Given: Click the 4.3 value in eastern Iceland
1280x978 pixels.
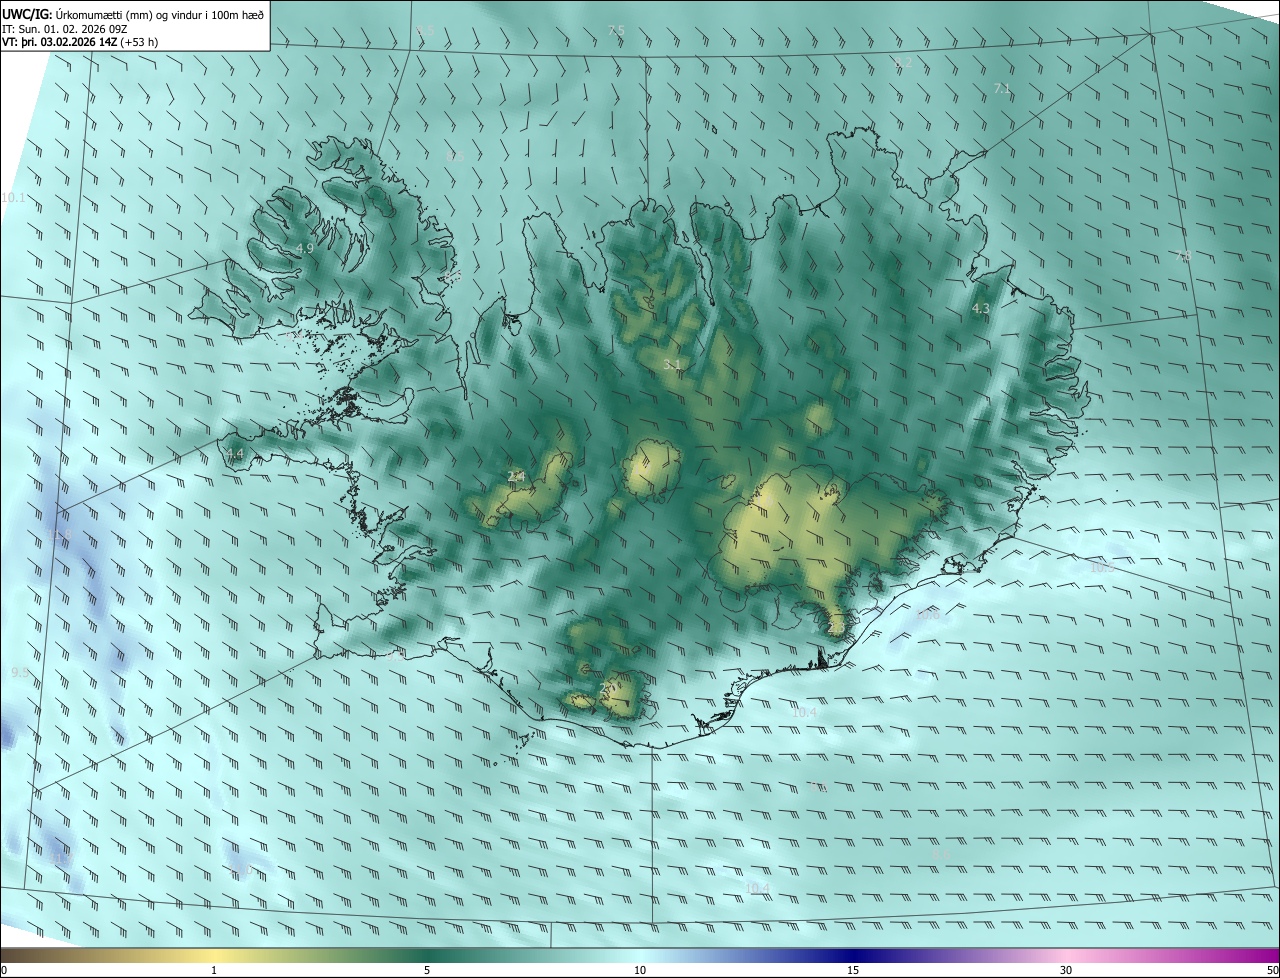Looking at the screenshot, I should click(980, 309).
